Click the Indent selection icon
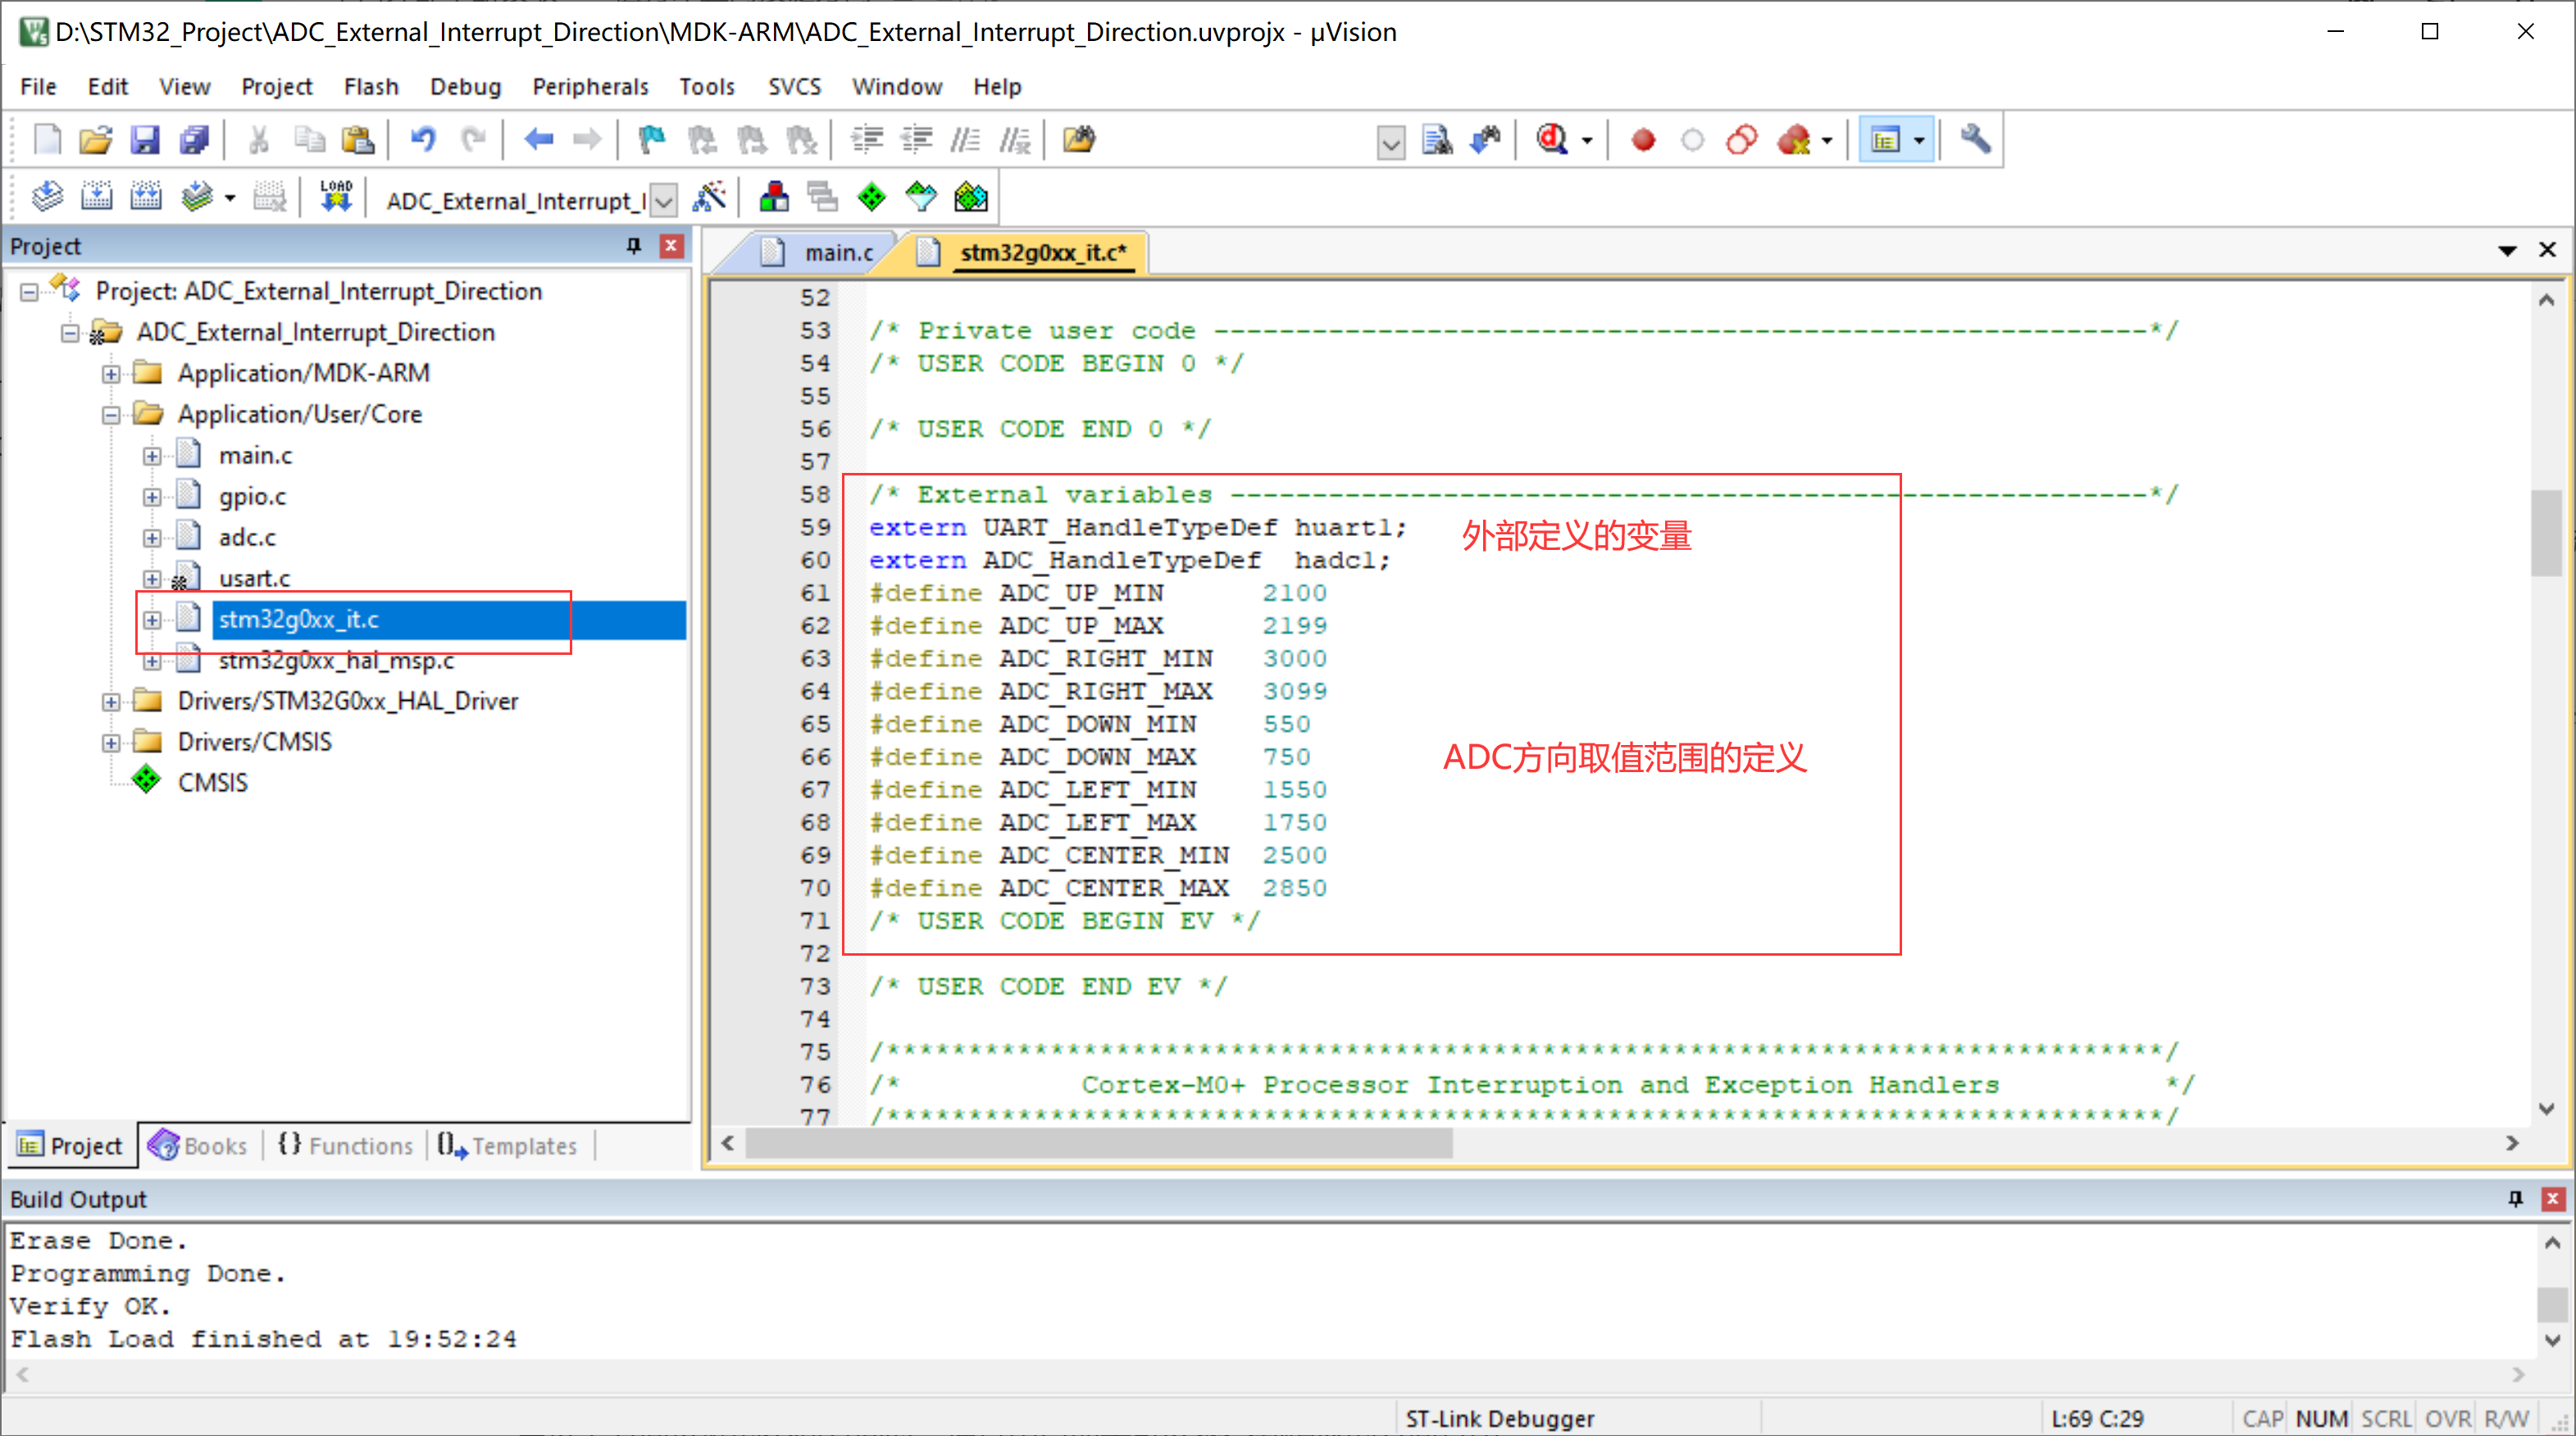Screen dimensions: 2576x1436 (867, 139)
